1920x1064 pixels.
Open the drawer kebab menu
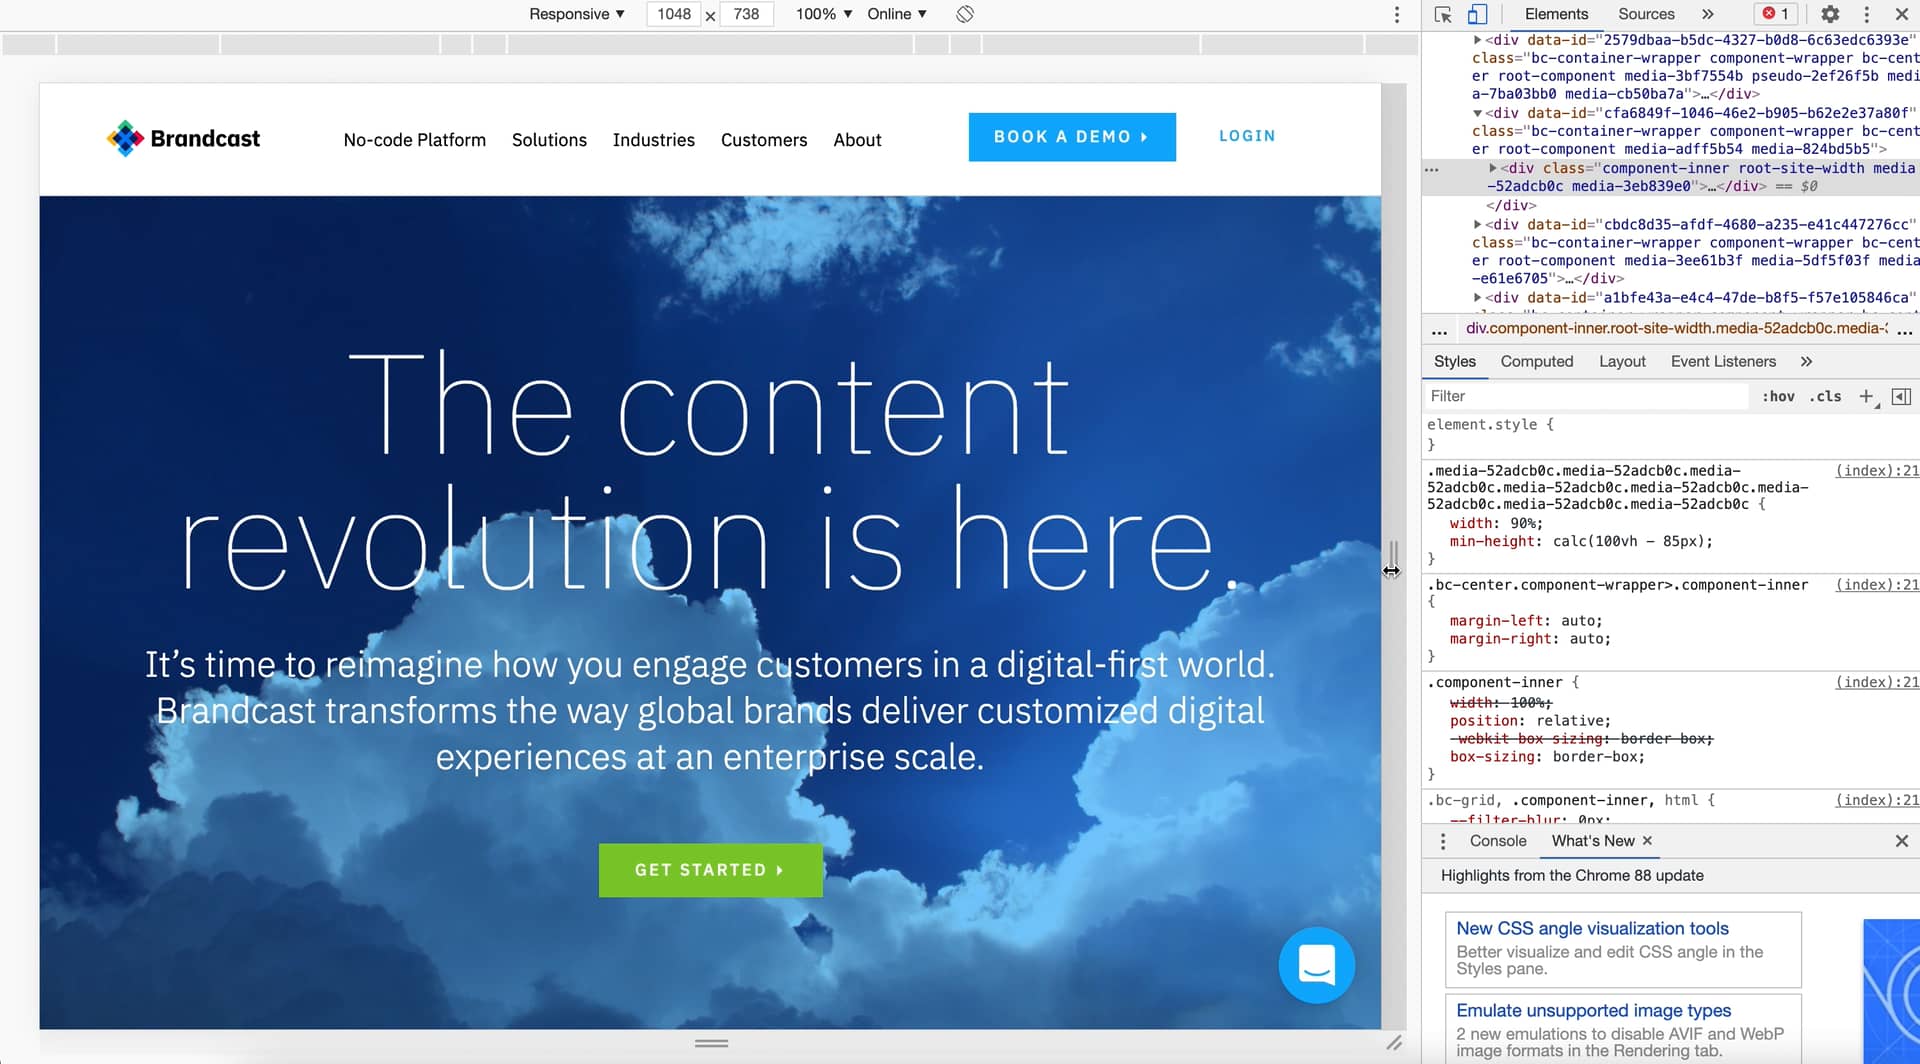tap(1442, 842)
